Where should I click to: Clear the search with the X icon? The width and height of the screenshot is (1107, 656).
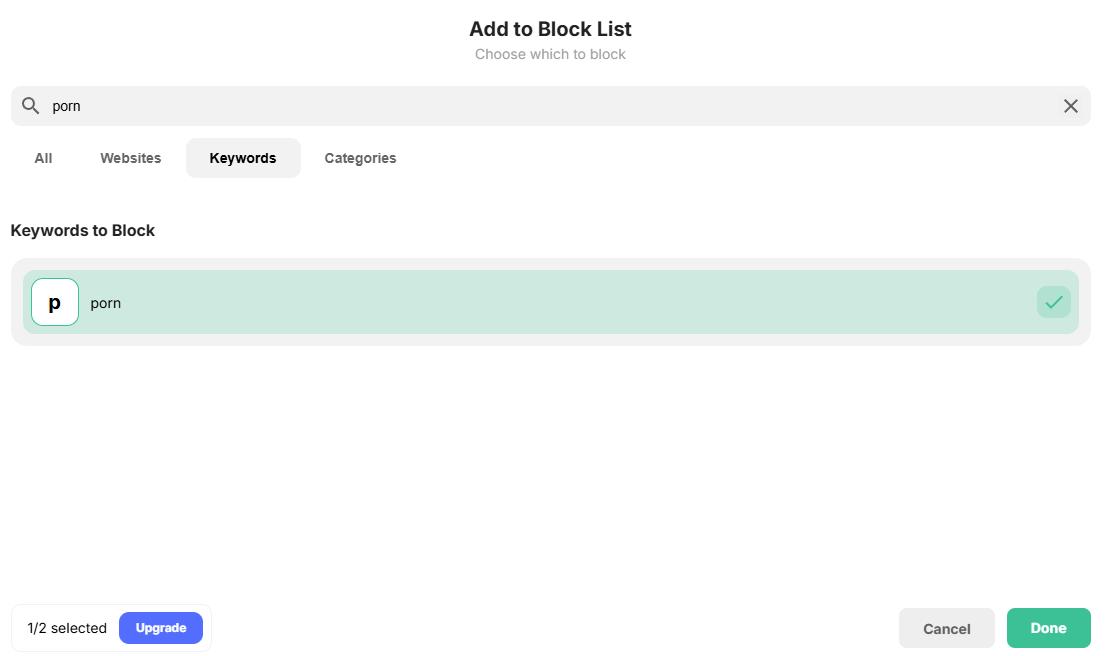click(x=1070, y=105)
